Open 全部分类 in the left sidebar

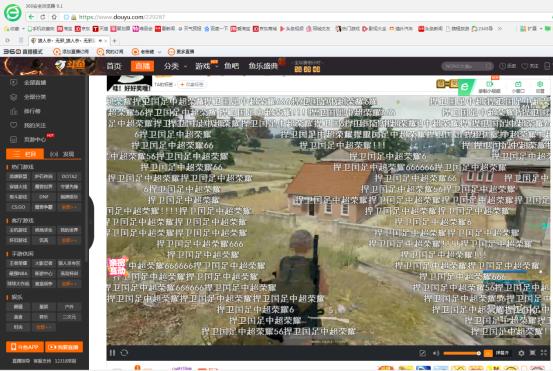(28, 97)
